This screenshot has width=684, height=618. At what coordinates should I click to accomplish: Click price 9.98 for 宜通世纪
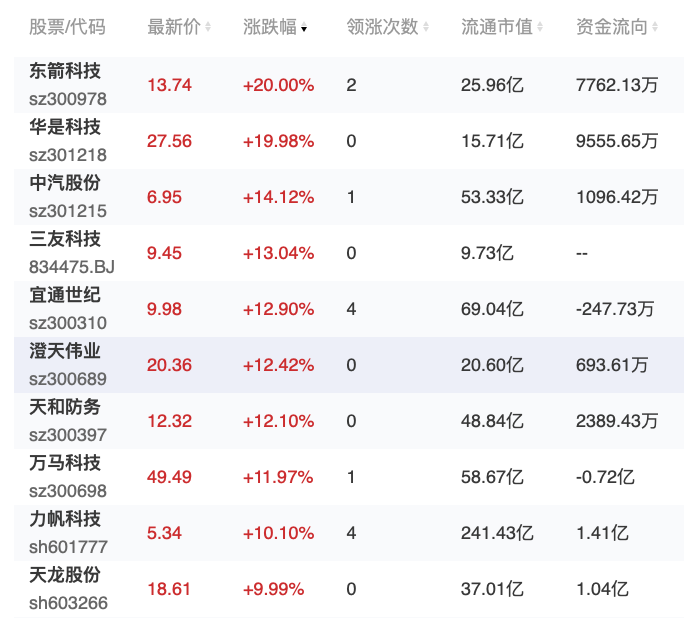tap(164, 309)
